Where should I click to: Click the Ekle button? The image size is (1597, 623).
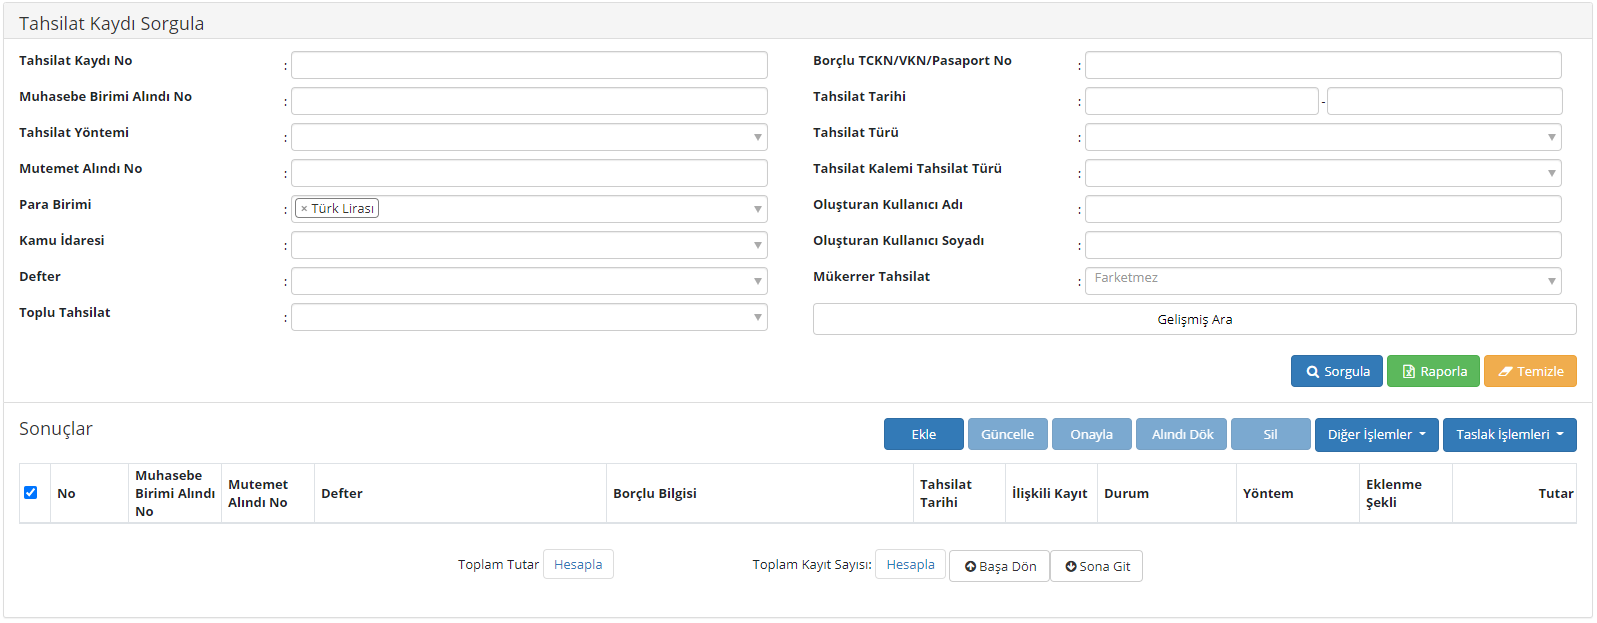pyautogui.click(x=923, y=434)
